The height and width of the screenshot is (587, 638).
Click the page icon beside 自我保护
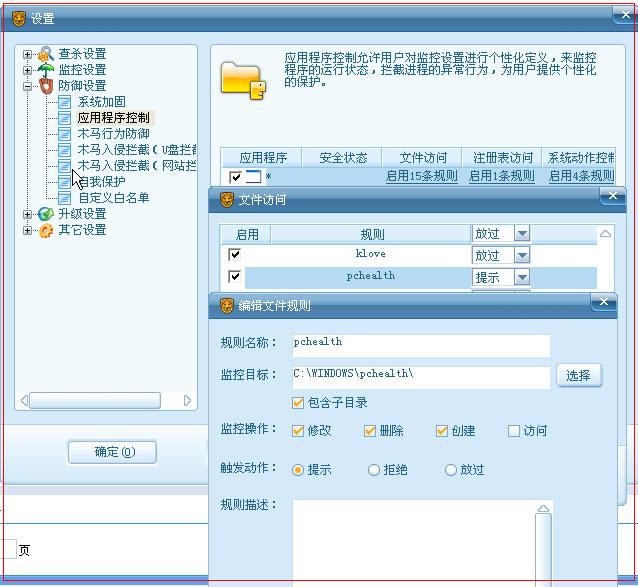coord(64,182)
